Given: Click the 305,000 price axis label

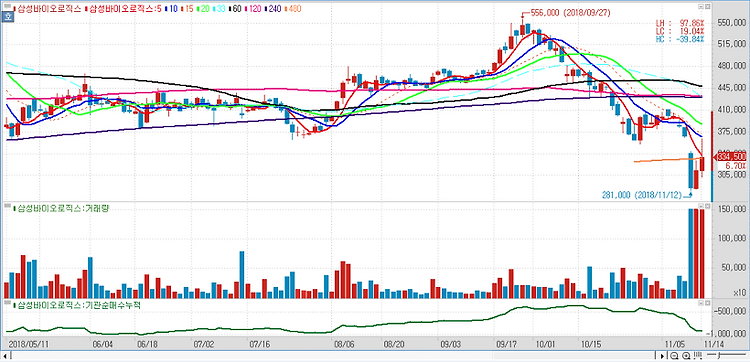Looking at the screenshot, I should 732,175.
